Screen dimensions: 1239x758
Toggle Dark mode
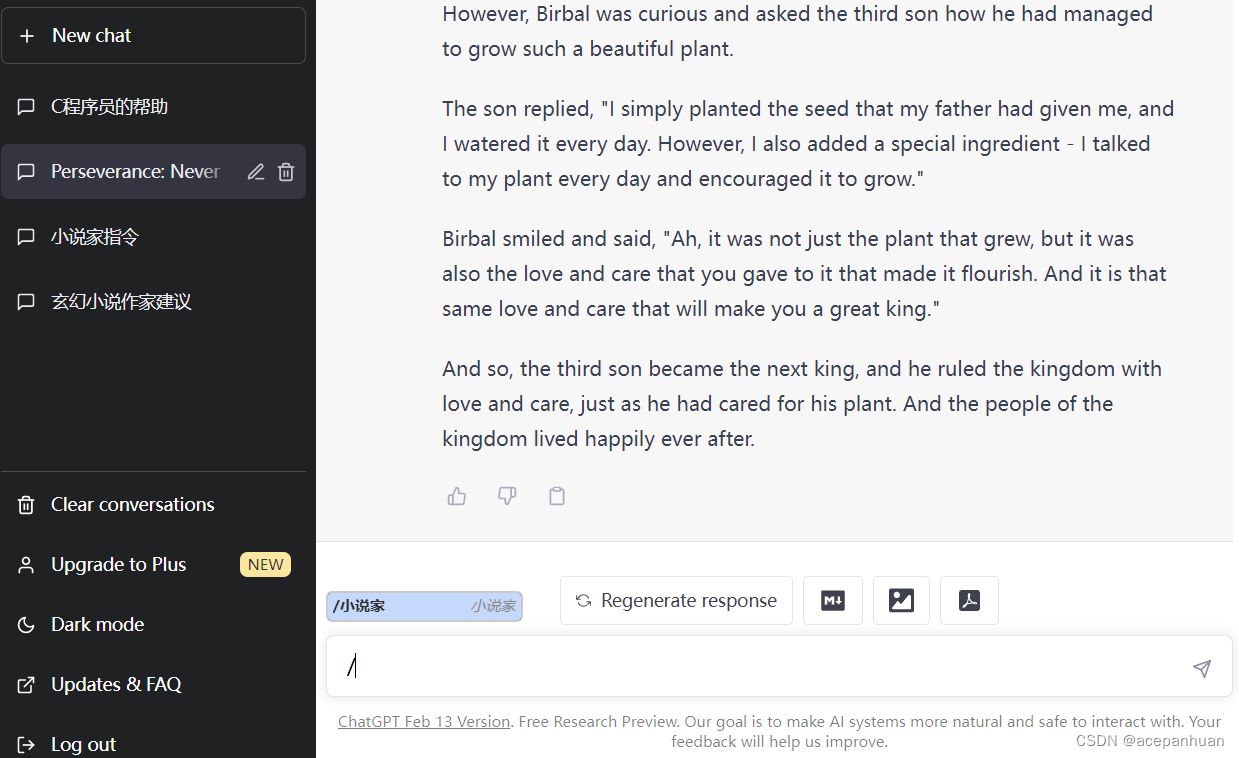(x=153, y=625)
